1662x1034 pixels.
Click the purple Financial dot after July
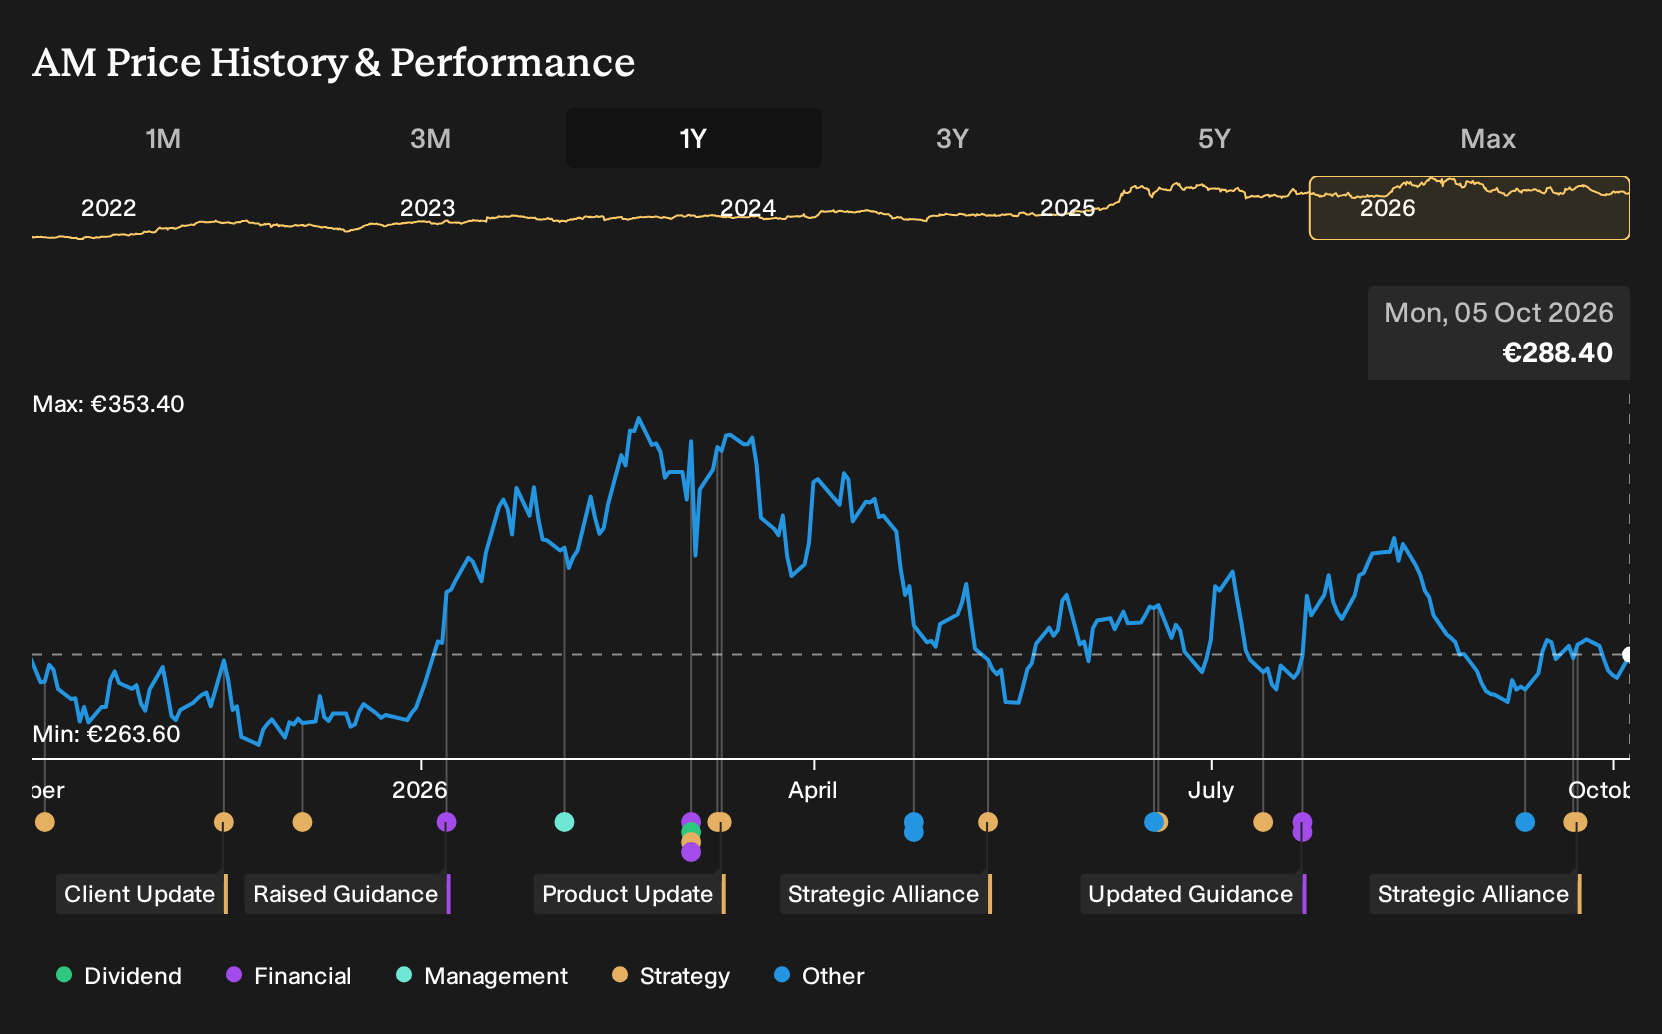click(1302, 826)
